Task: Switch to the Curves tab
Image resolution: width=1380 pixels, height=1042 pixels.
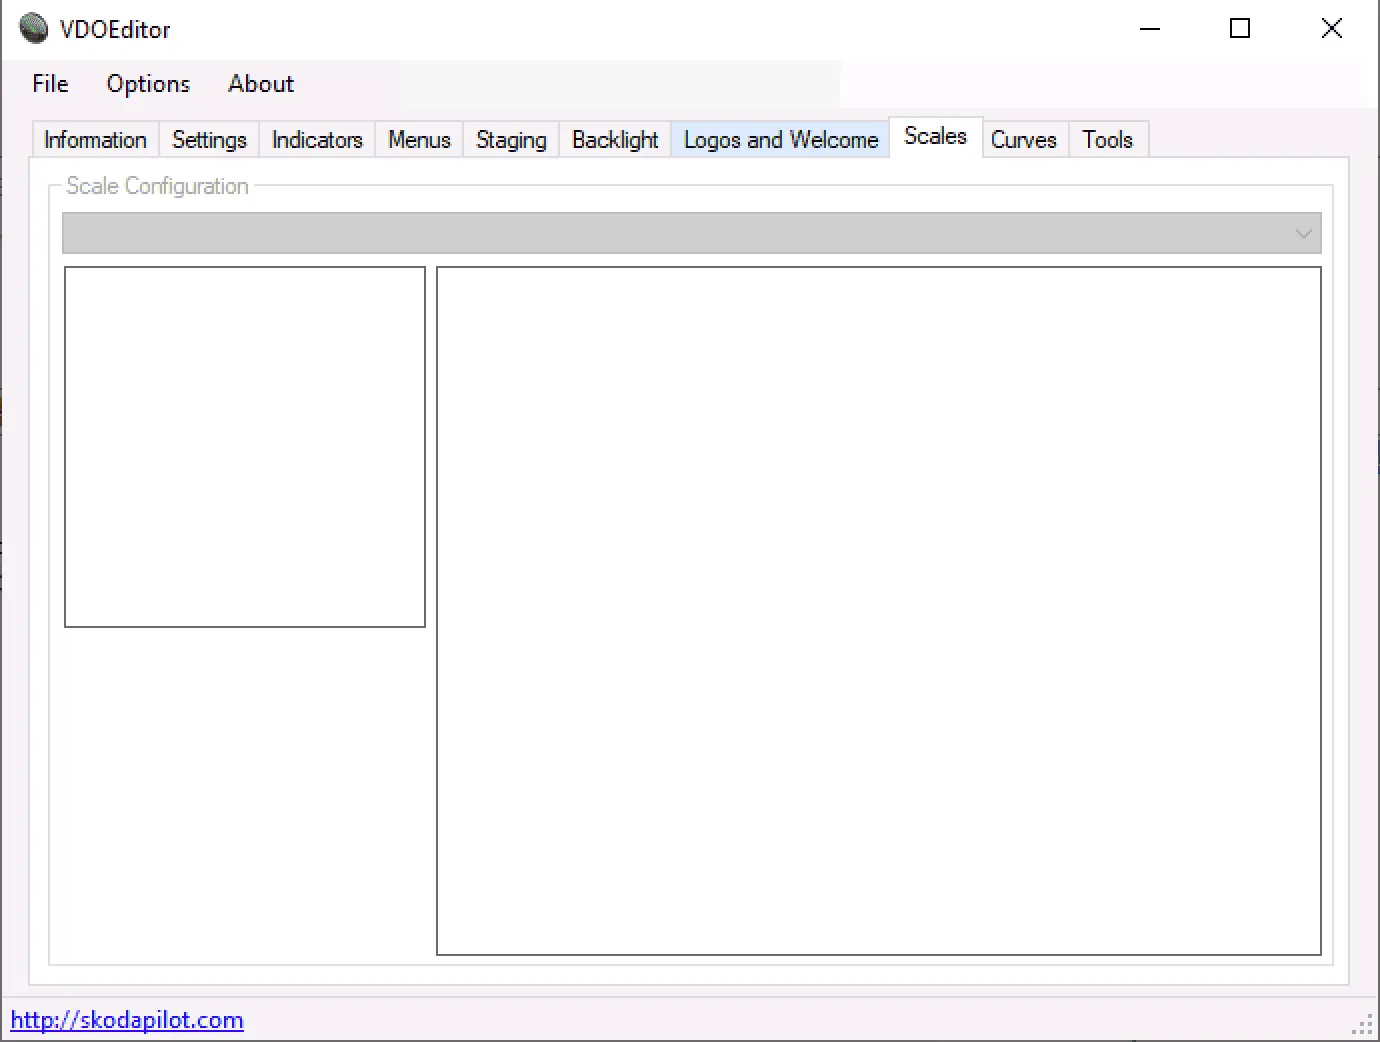Action: (x=1024, y=140)
